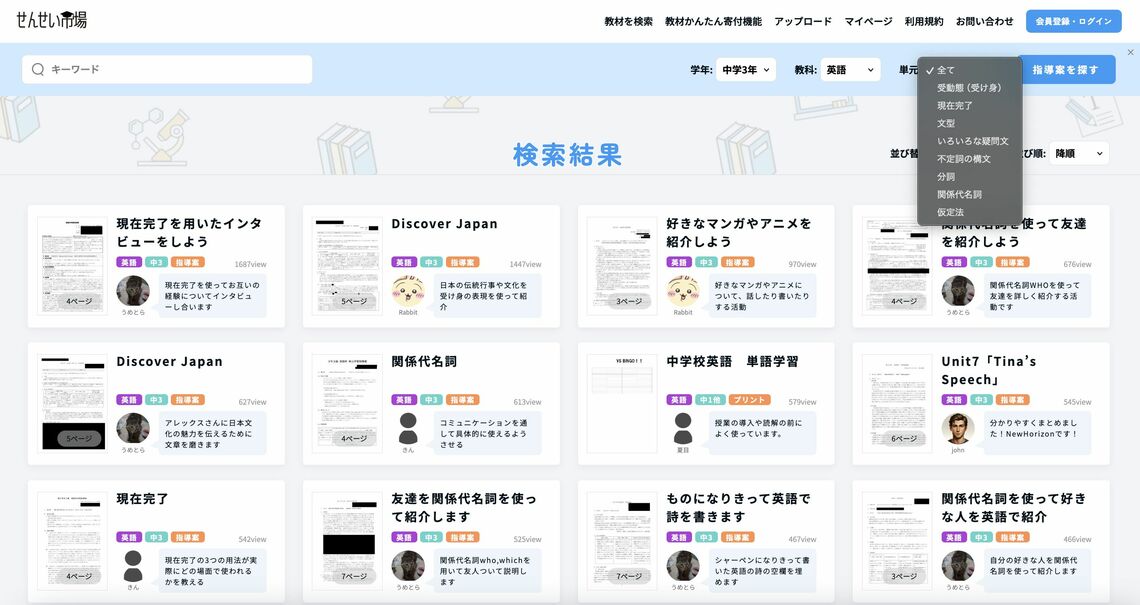Open the 現在完了 card title in third row
The width and height of the screenshot is (1140, 605).
142,499
